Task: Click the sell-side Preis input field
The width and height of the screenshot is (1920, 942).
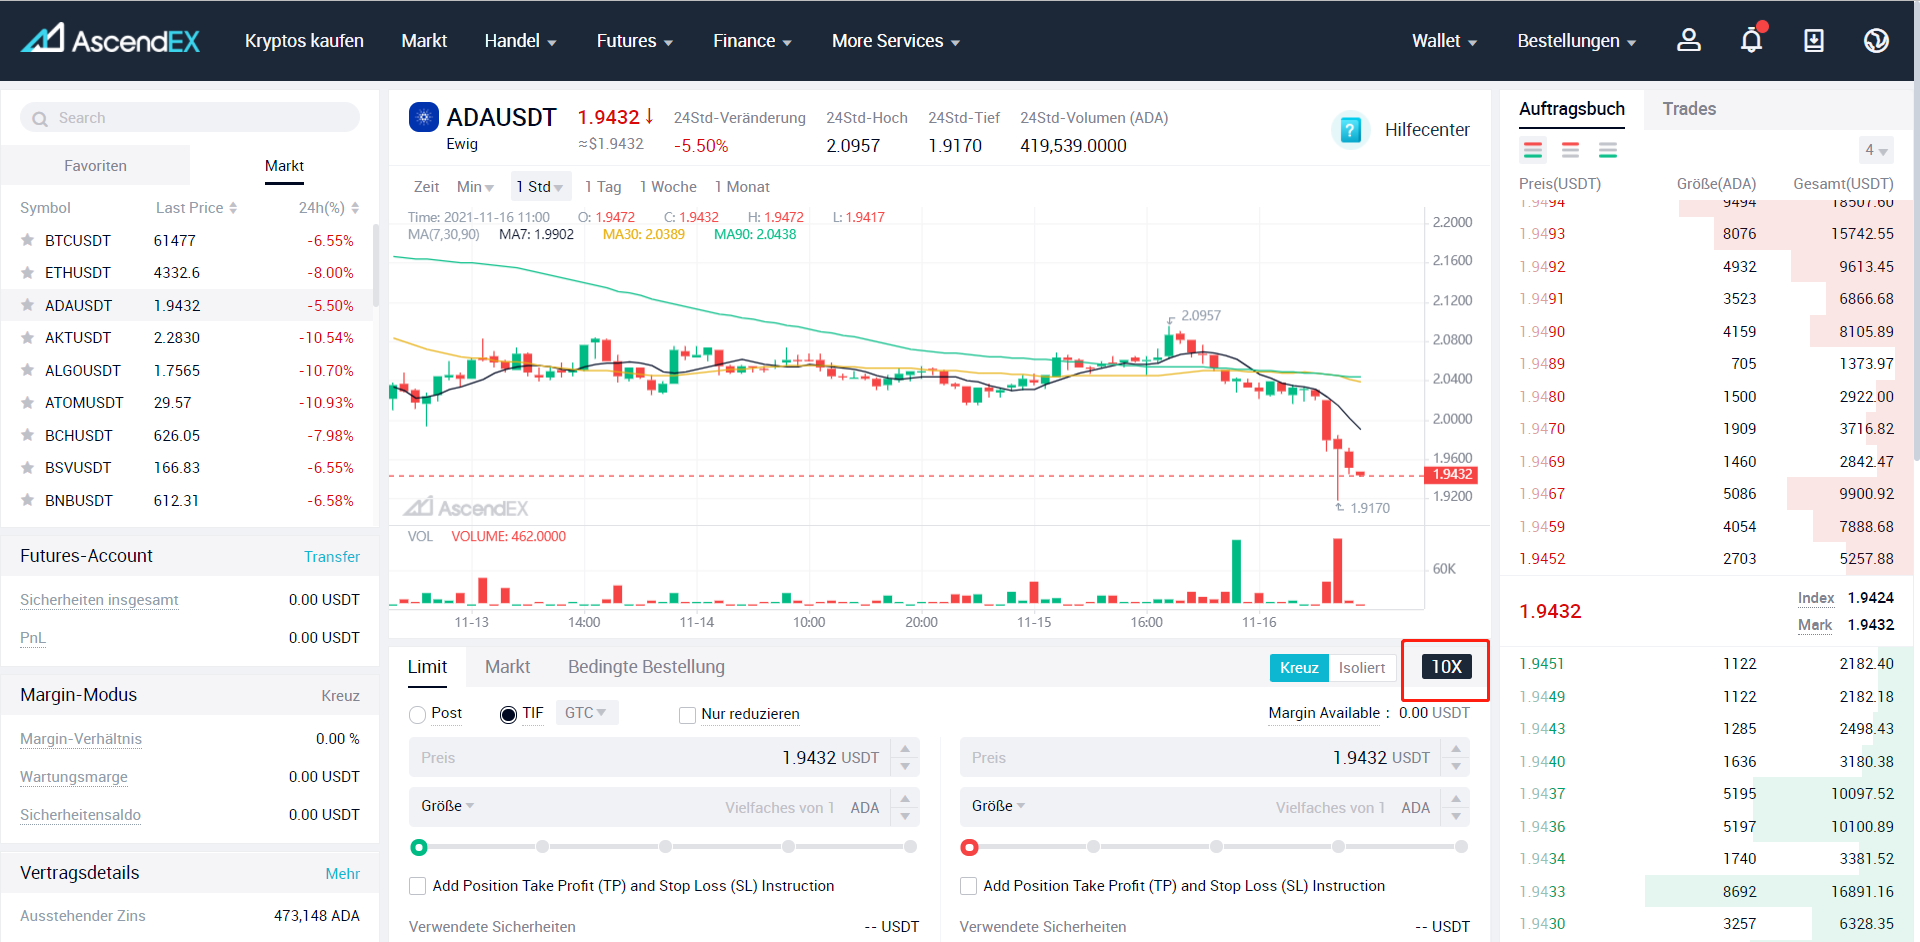Action: coord(1200,758)
